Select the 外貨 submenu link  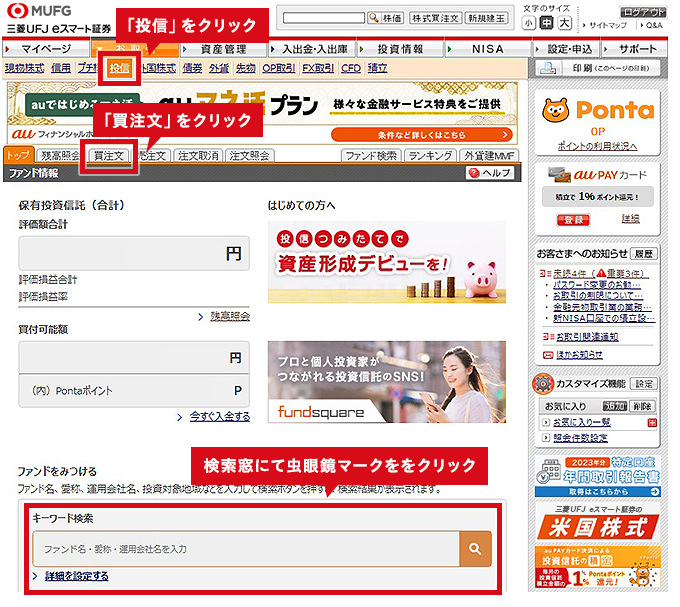[219, 68]
